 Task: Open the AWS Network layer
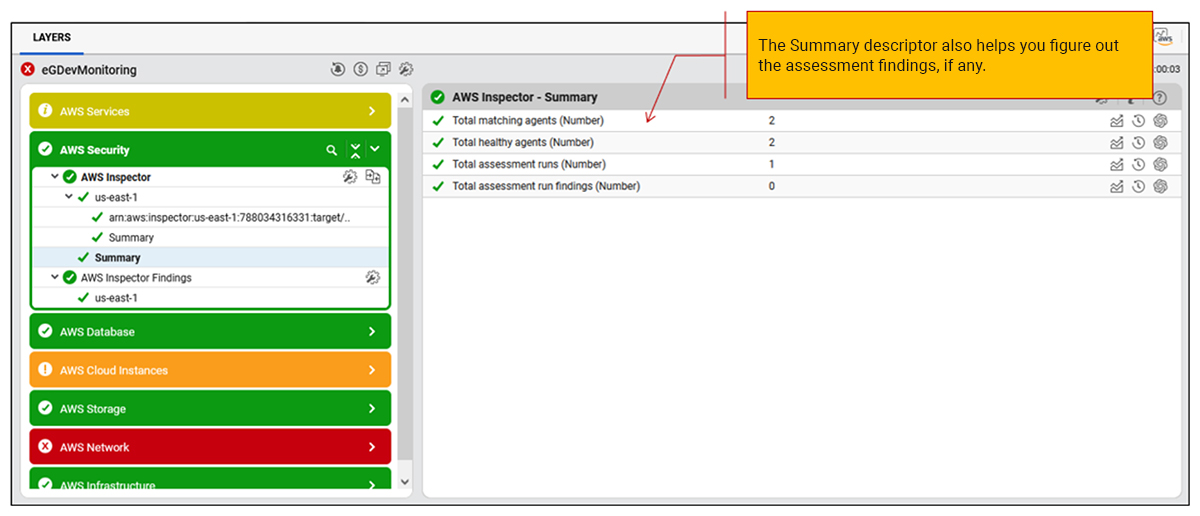(x=210, y=447)
